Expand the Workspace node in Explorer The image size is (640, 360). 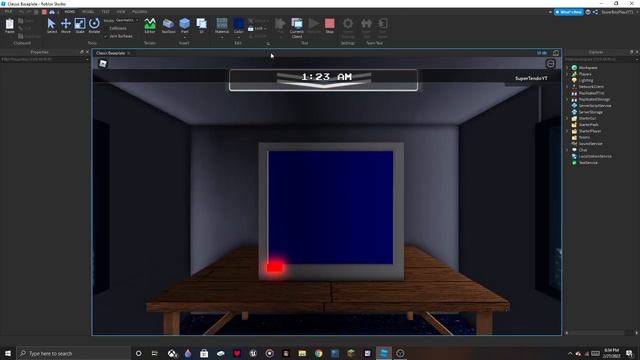pos(567,68)
